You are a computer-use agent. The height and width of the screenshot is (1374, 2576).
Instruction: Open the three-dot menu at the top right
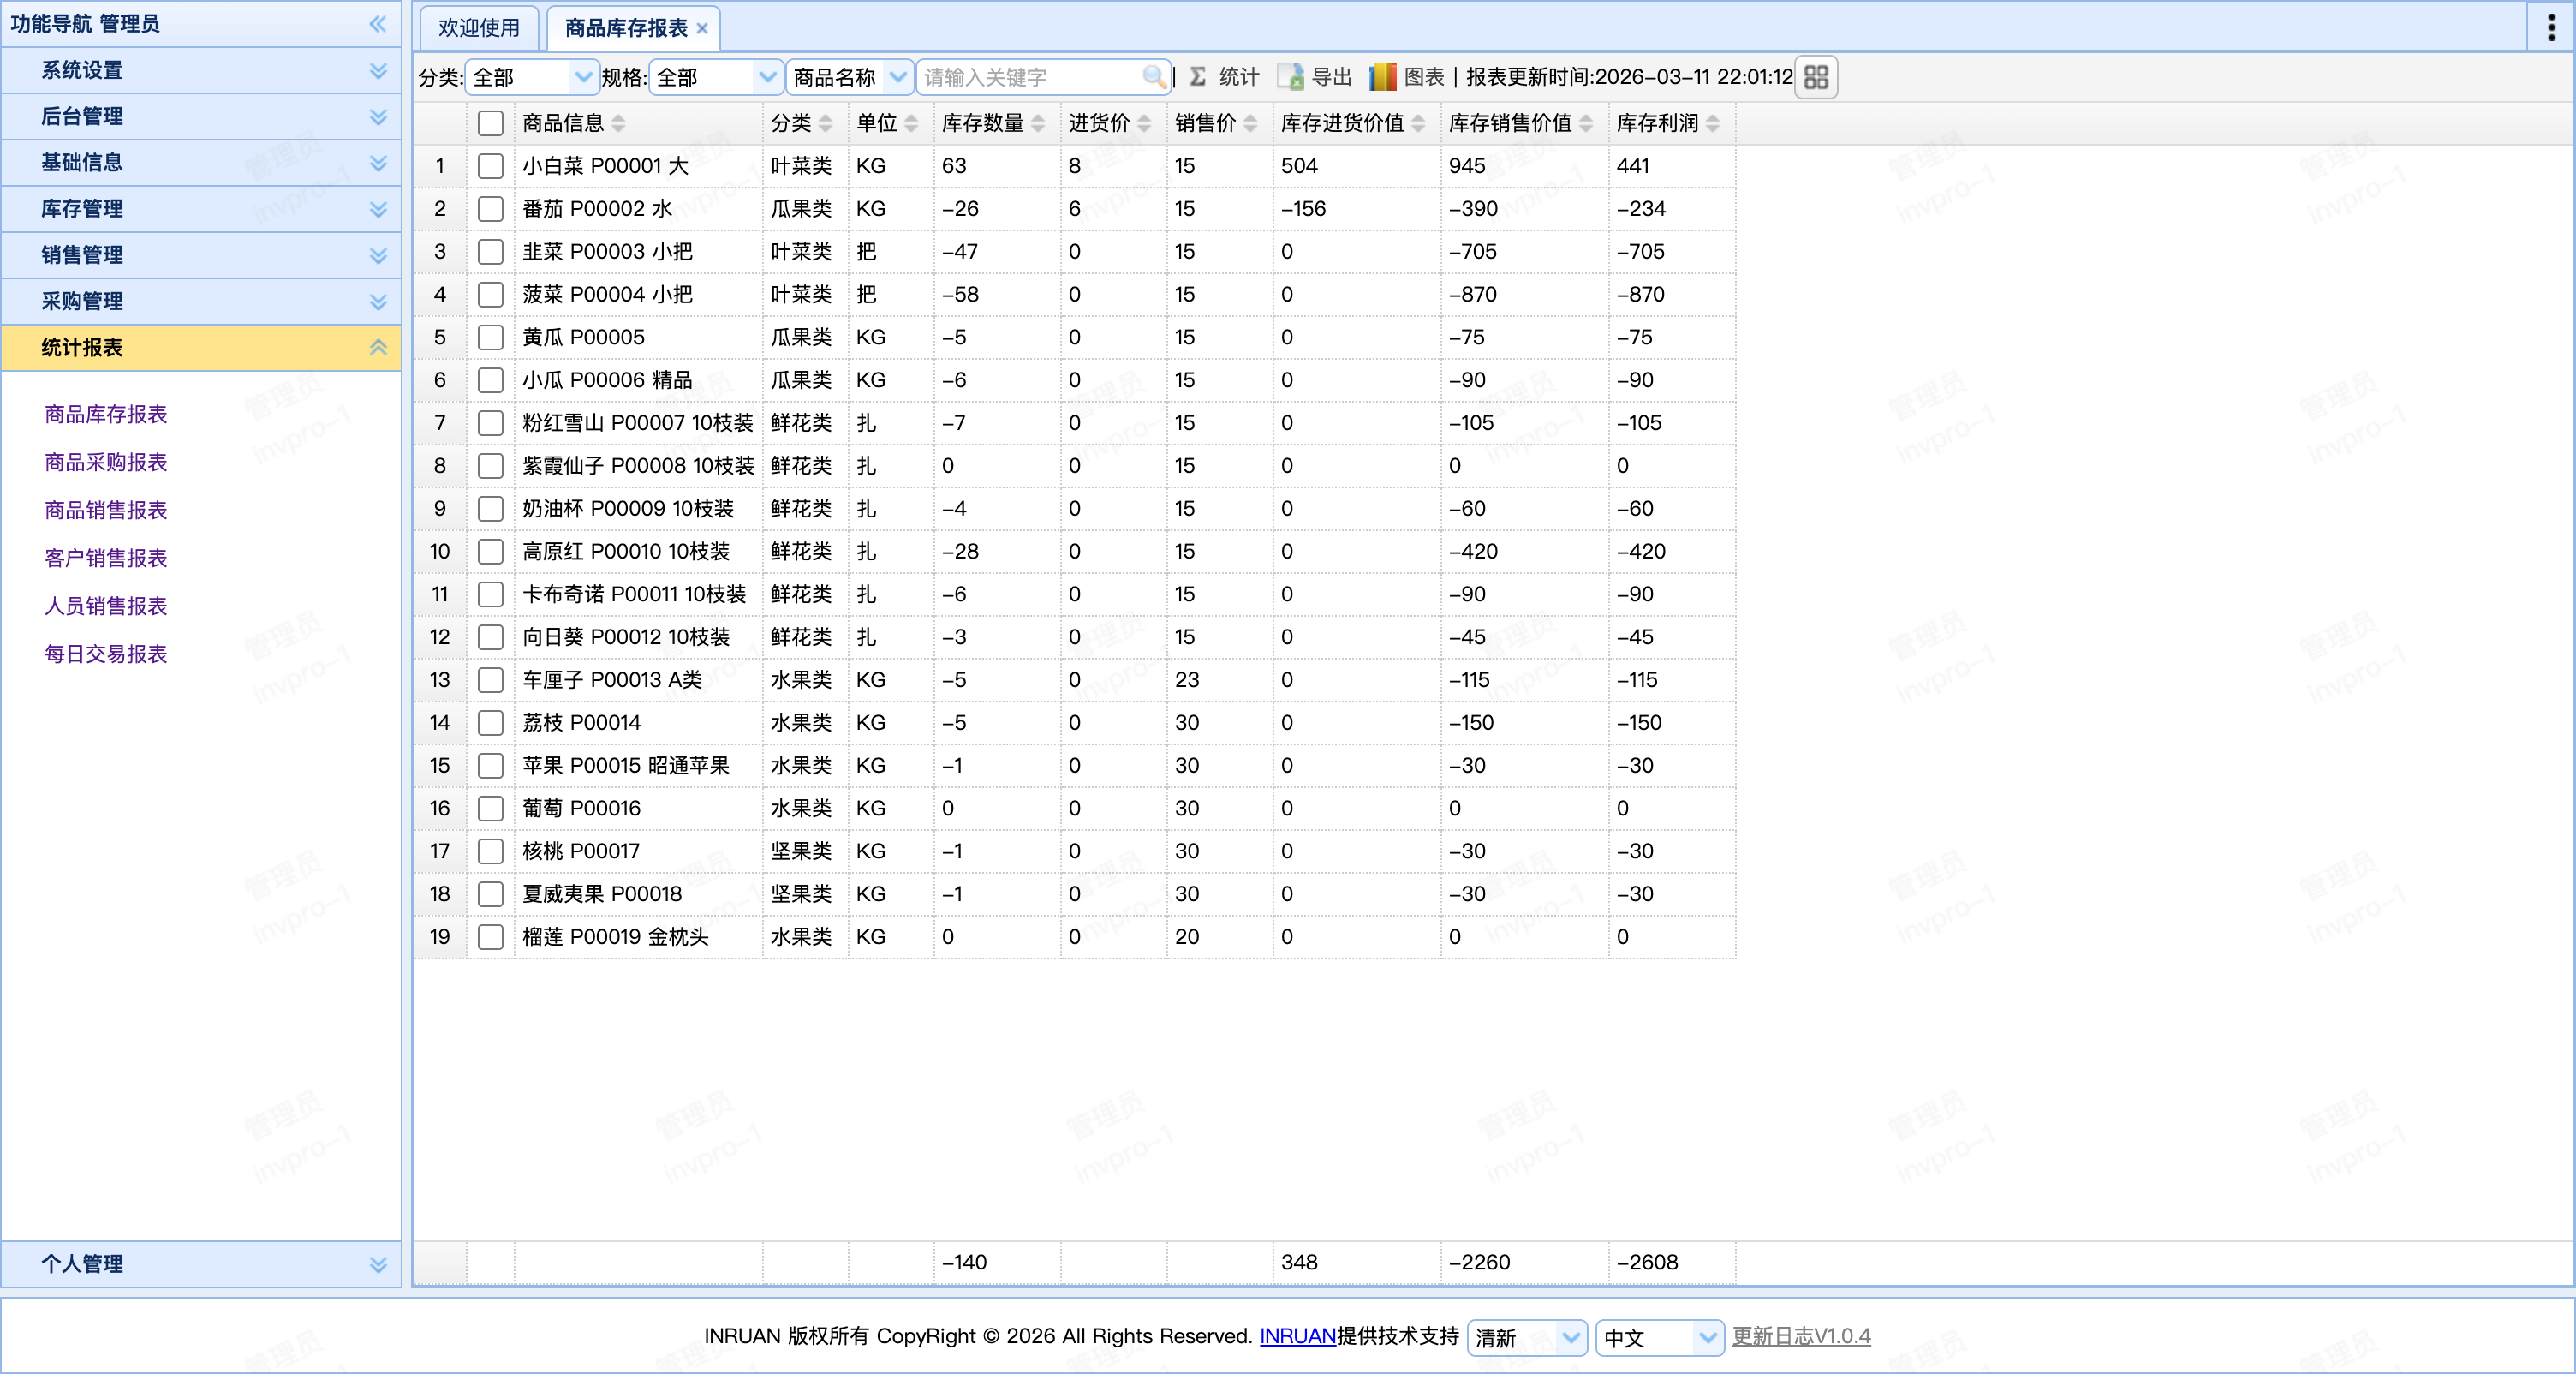[x=2551, y=27]
